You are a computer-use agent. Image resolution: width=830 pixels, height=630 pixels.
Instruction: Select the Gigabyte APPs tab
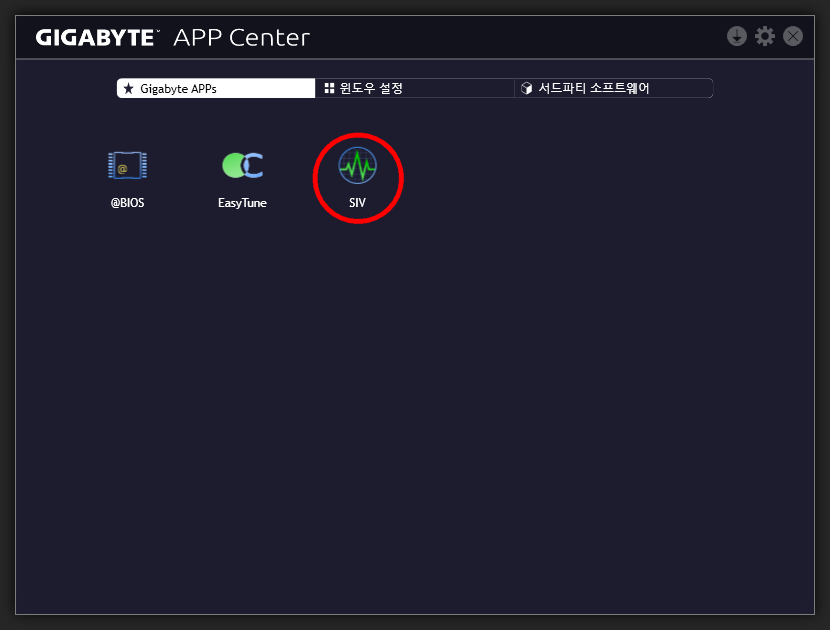pos(216,88)
